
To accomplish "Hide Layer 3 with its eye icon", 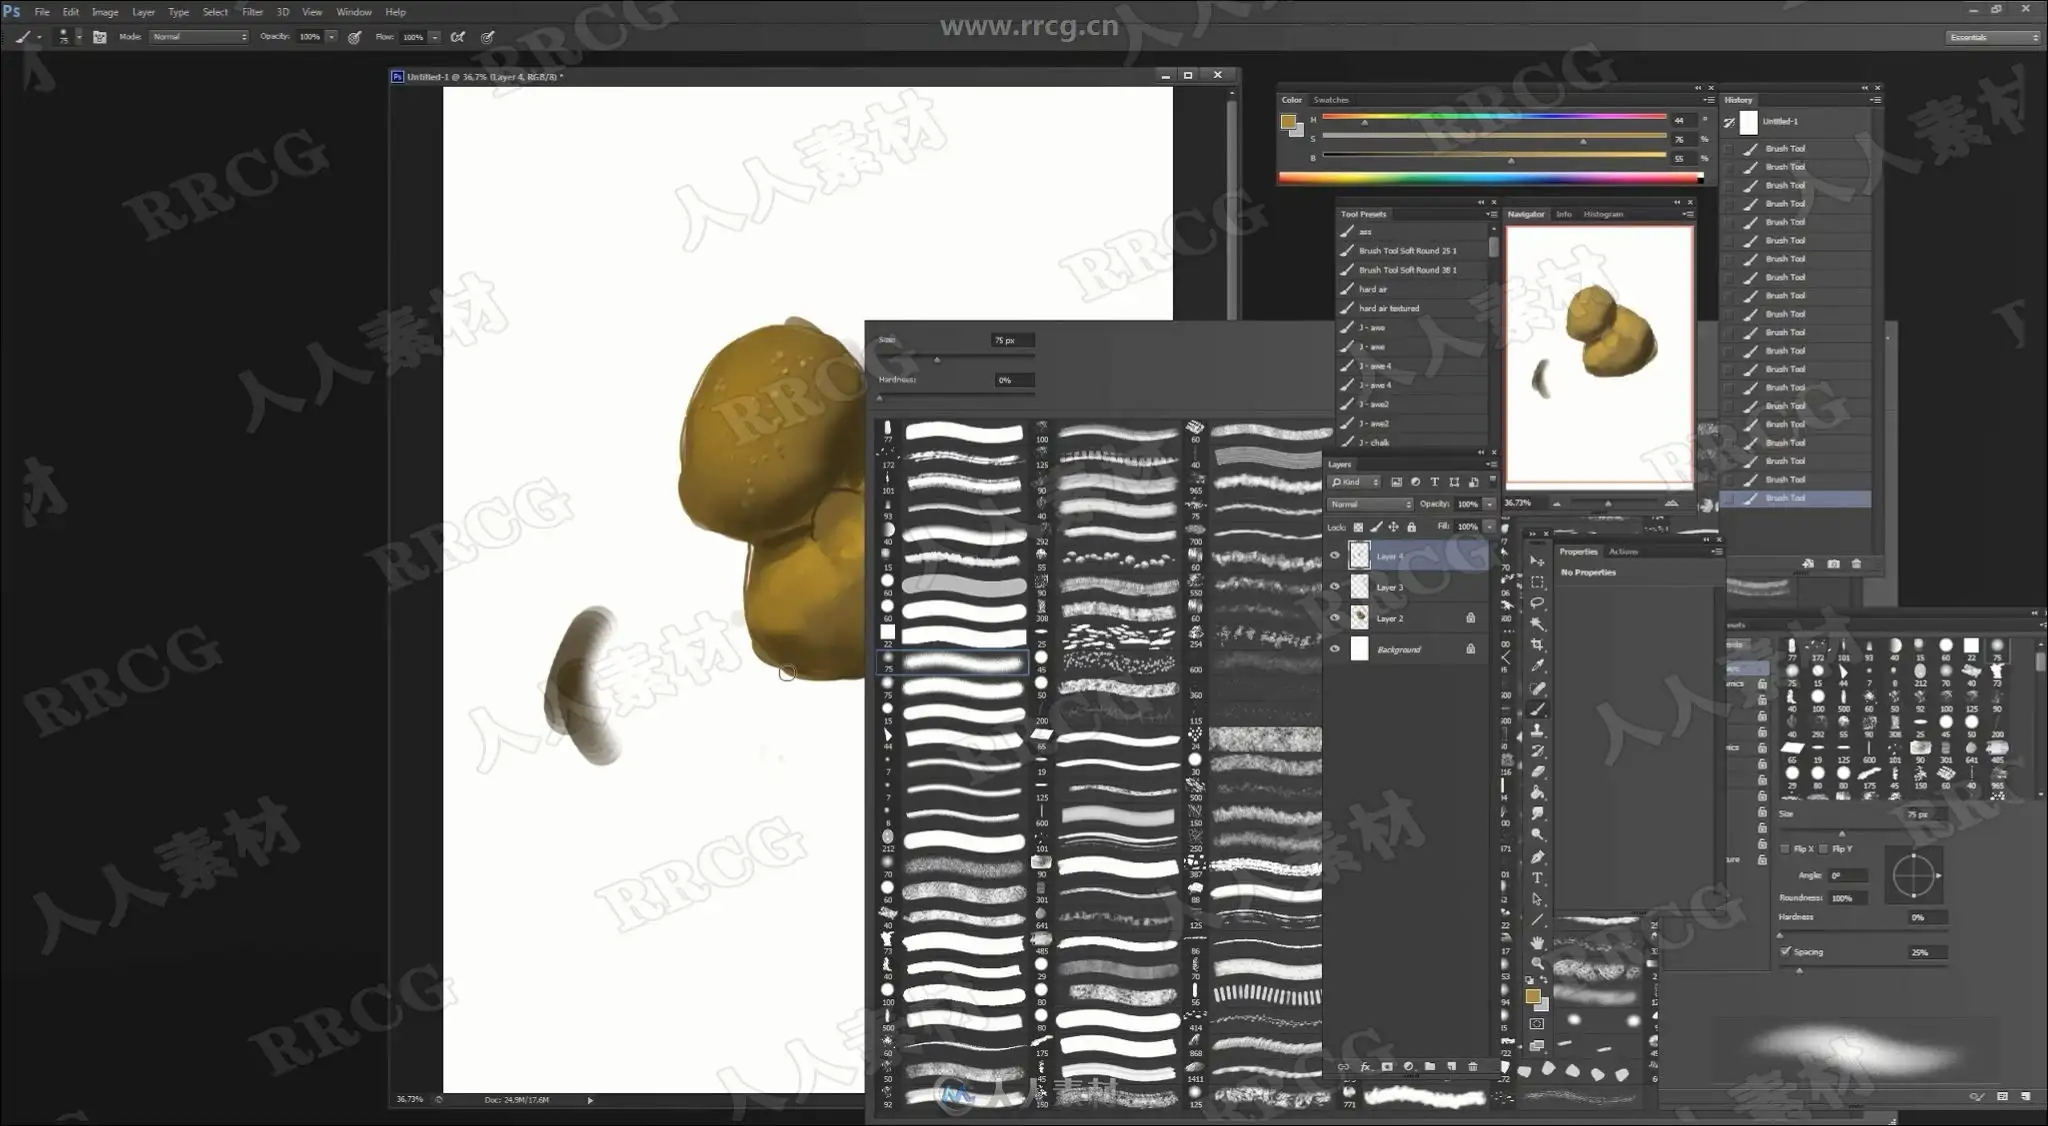I will (1334, 587).
